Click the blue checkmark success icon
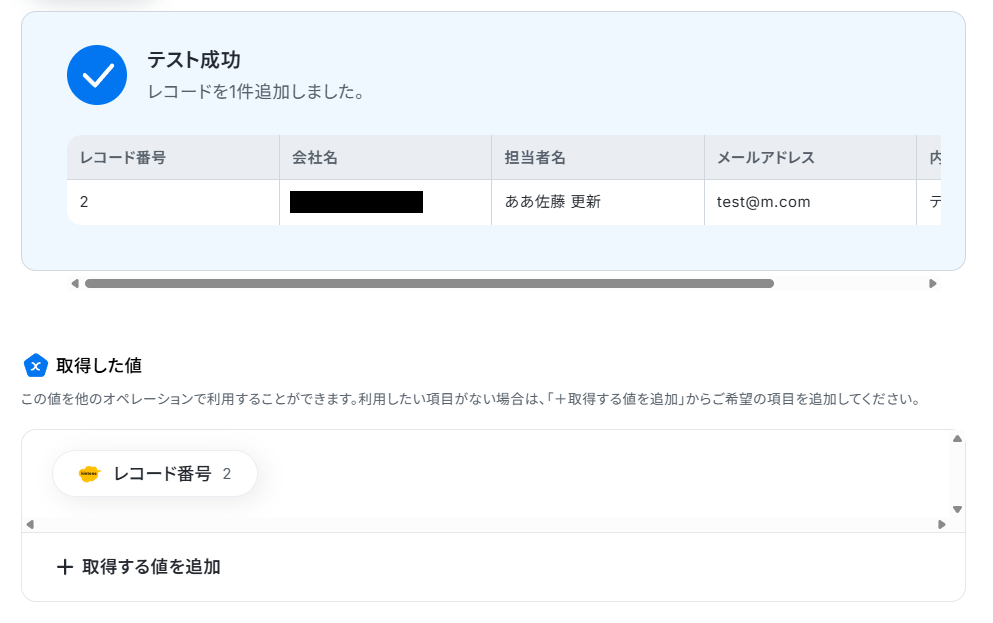This screenshot has height=623, width=993. [97, 75]
